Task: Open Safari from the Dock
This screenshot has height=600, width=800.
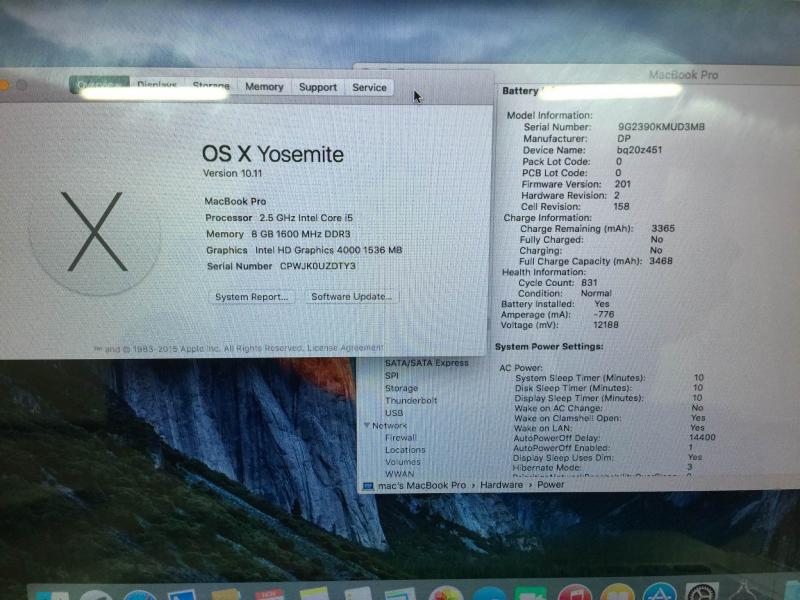Action: tap(139, 596)
